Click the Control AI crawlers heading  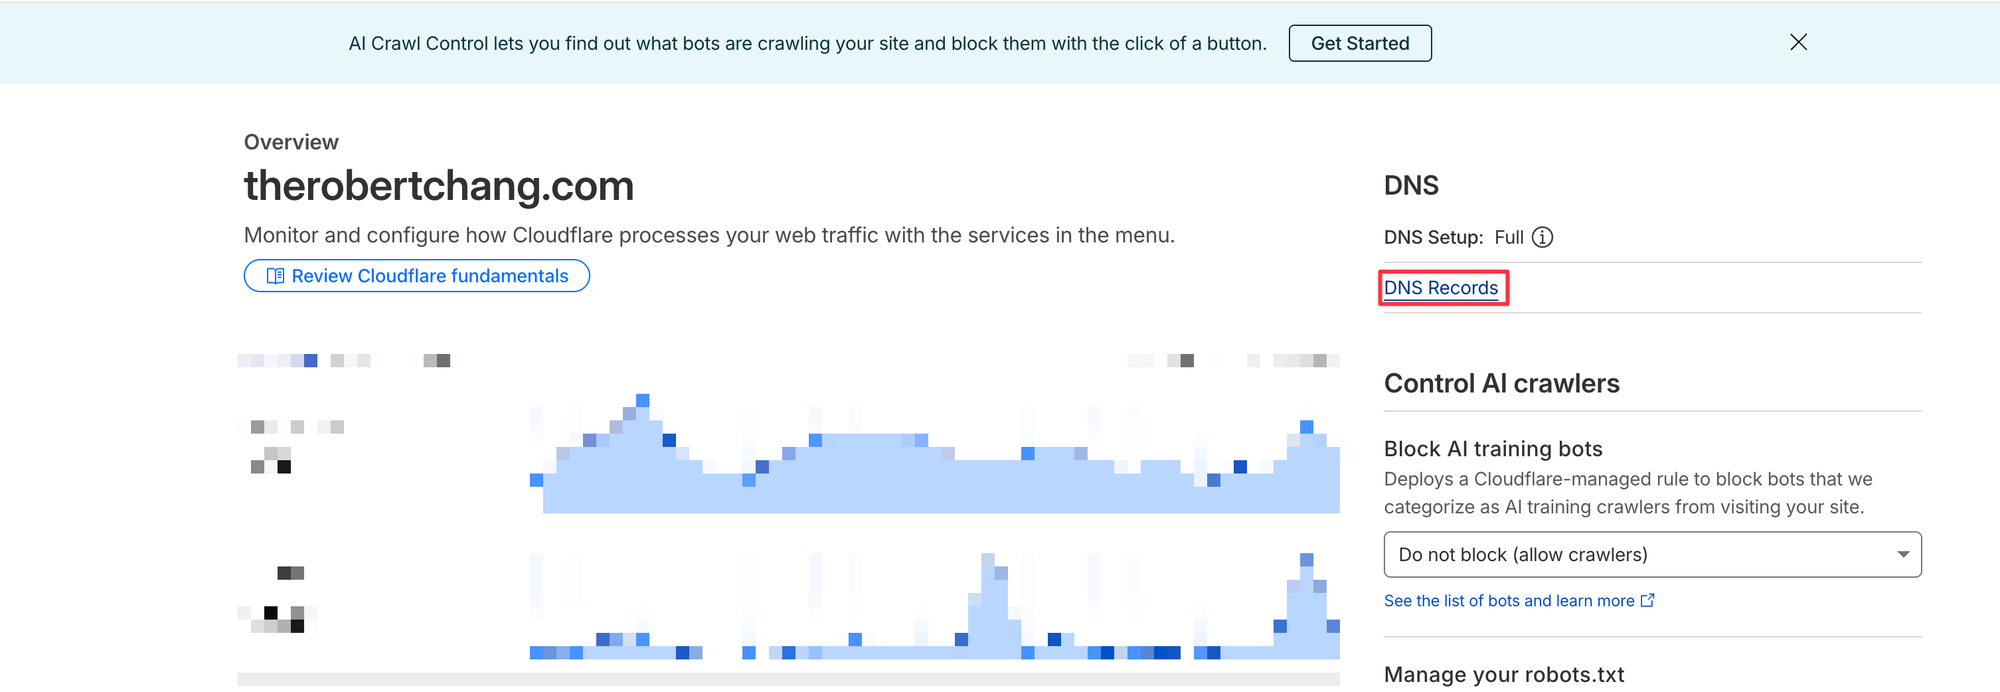1501,383
